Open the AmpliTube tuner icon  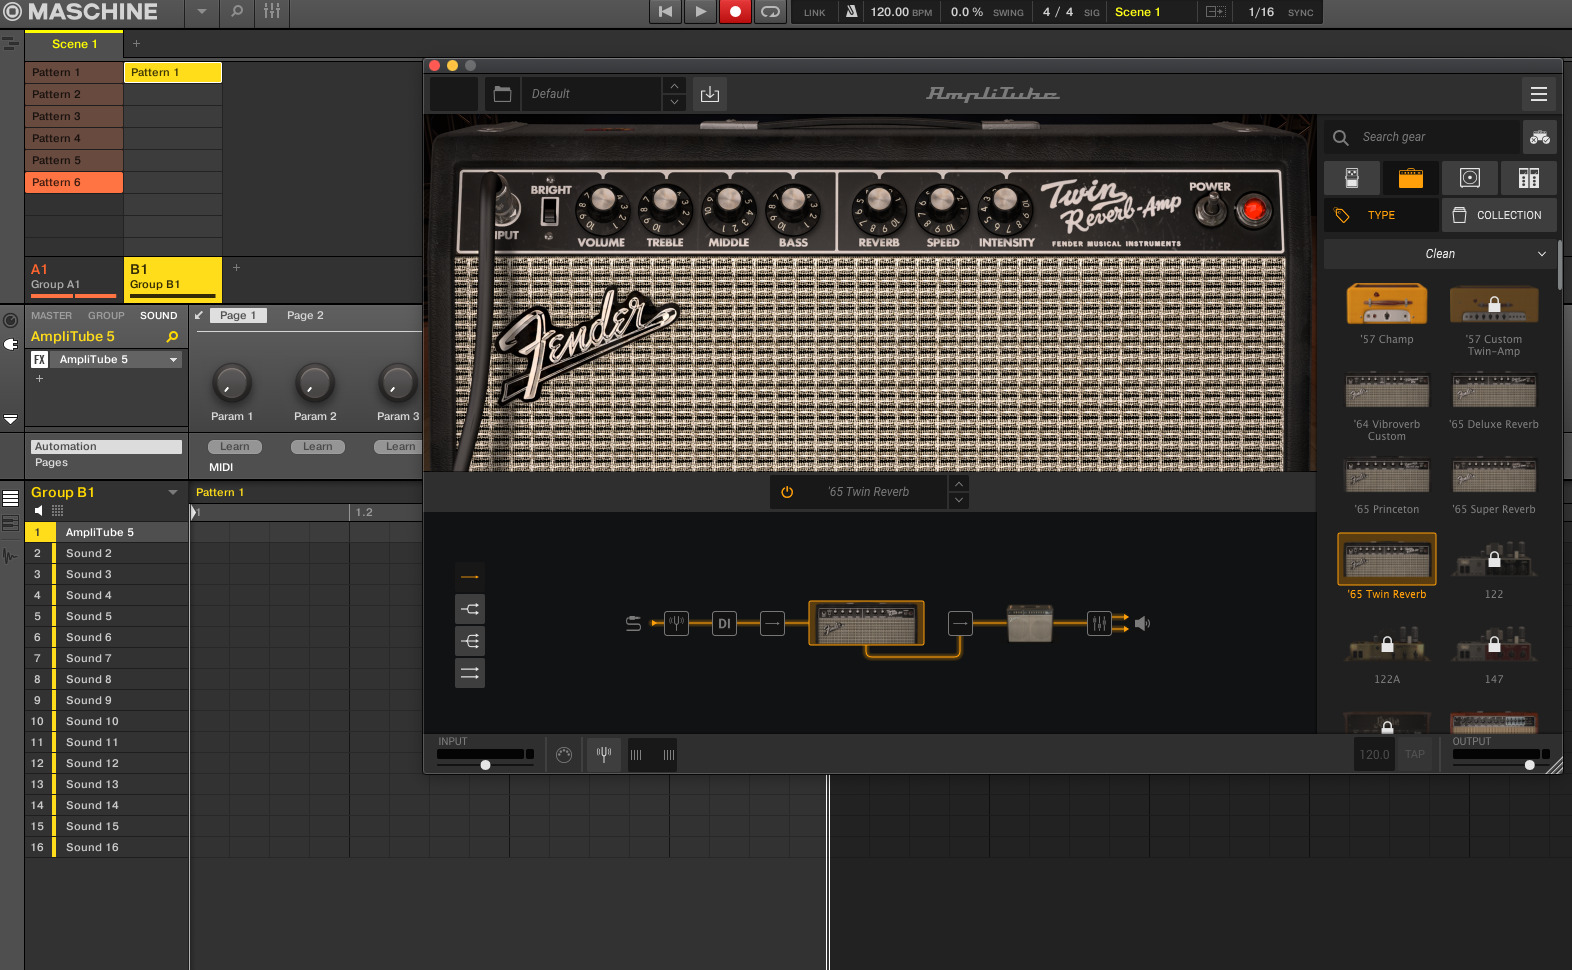pos(604,755)
